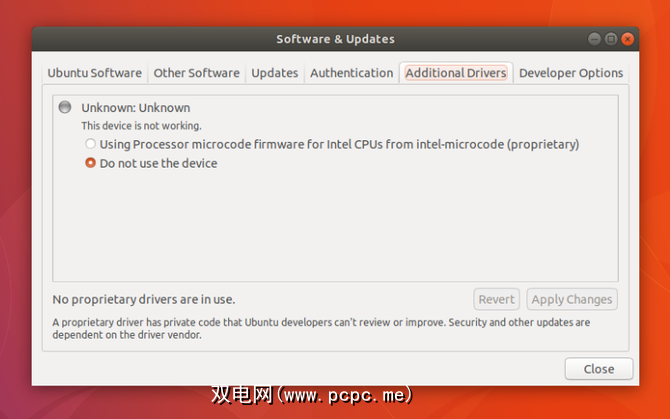Click the "No proprietary drivers are in use" status
Viewport: 670px width, 419px height.
[x=143, y=299]
